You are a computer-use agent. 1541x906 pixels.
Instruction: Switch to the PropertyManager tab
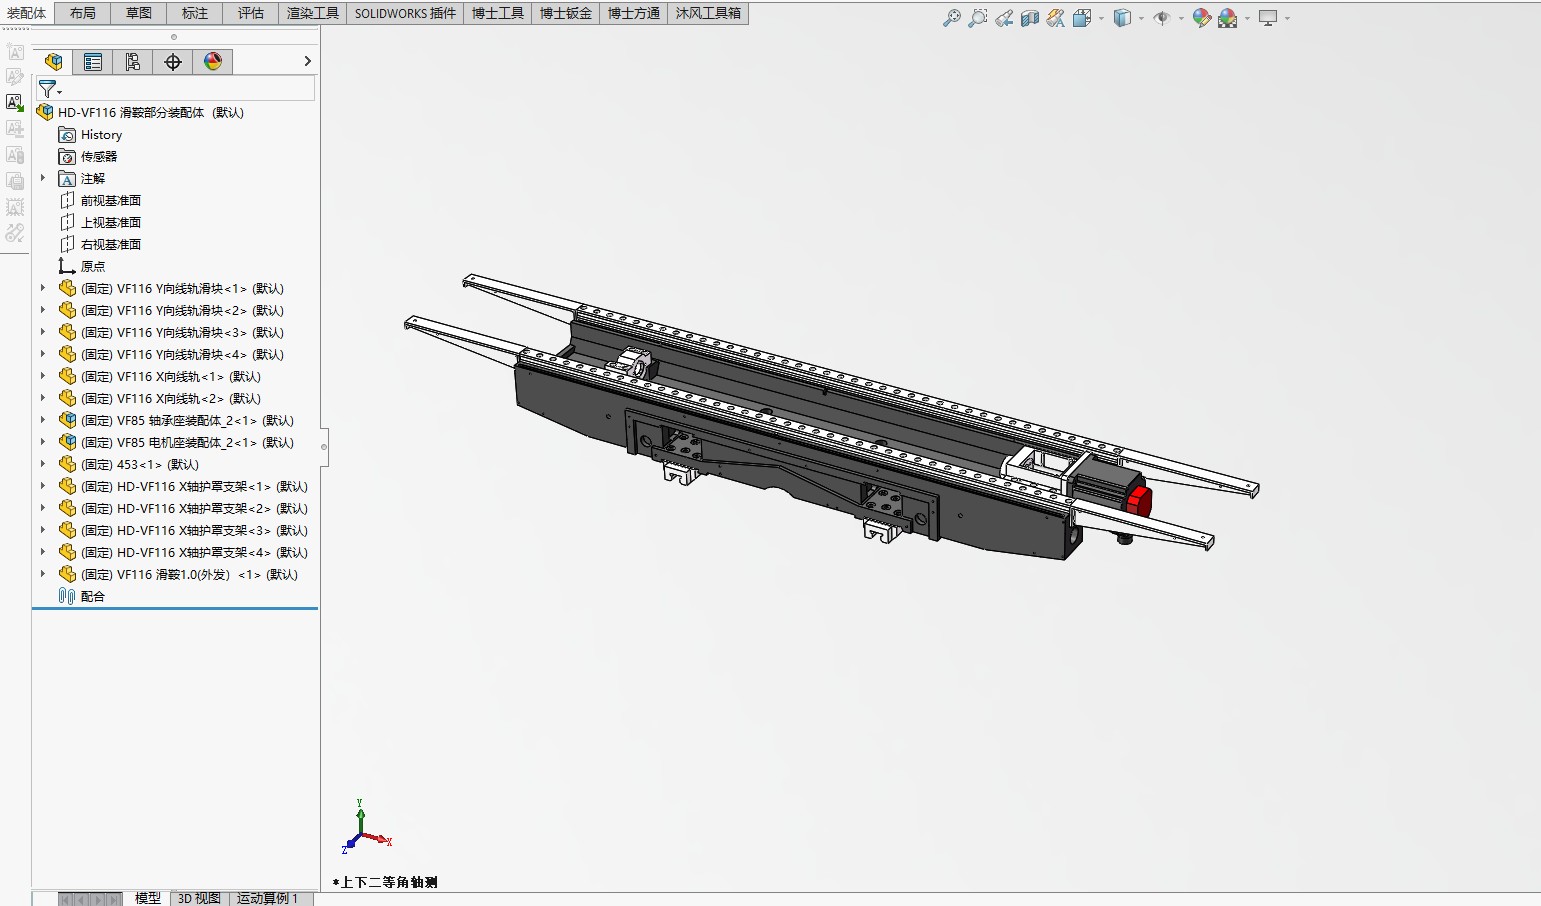click(x=93, y=62)
